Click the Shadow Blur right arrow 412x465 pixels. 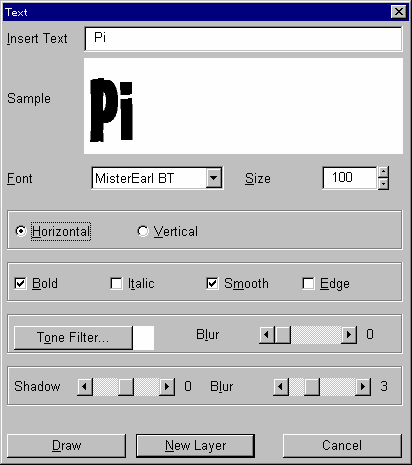pyautogui.click(x=363, y=387)
